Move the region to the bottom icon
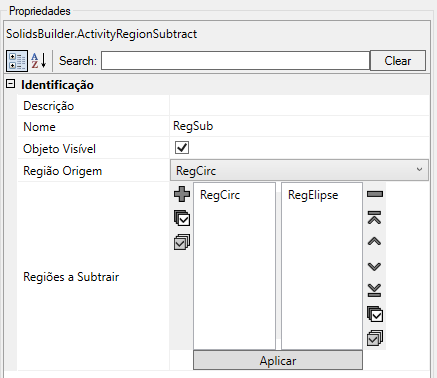Viewport: 437px width, 378px height. [375, 290]
